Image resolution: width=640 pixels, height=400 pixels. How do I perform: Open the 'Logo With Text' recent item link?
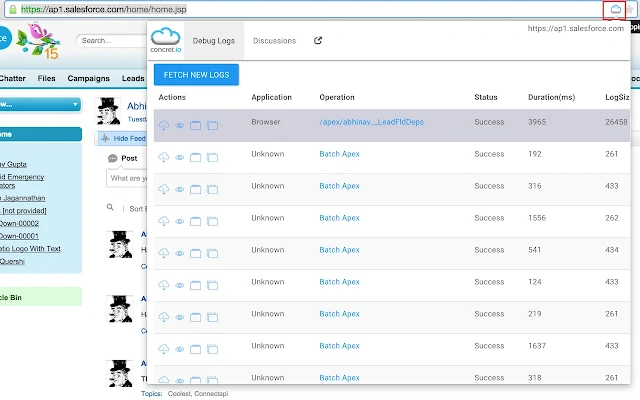30,249
